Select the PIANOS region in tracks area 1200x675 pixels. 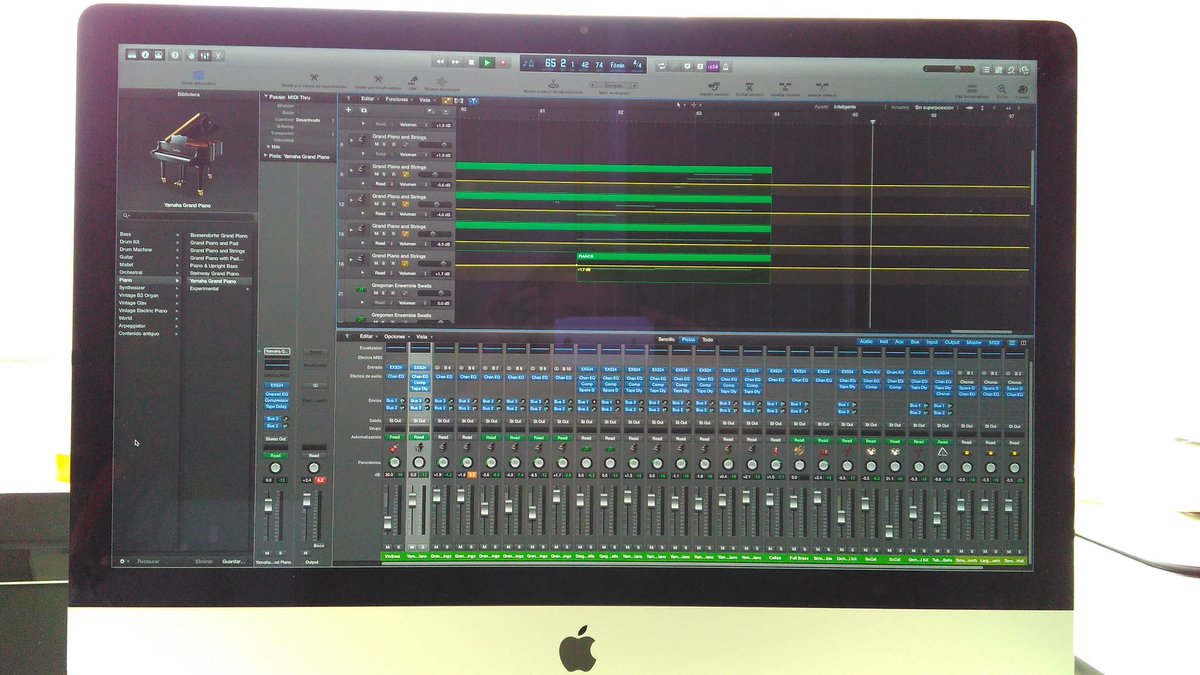pyautogui.click(x=673, y=267)
